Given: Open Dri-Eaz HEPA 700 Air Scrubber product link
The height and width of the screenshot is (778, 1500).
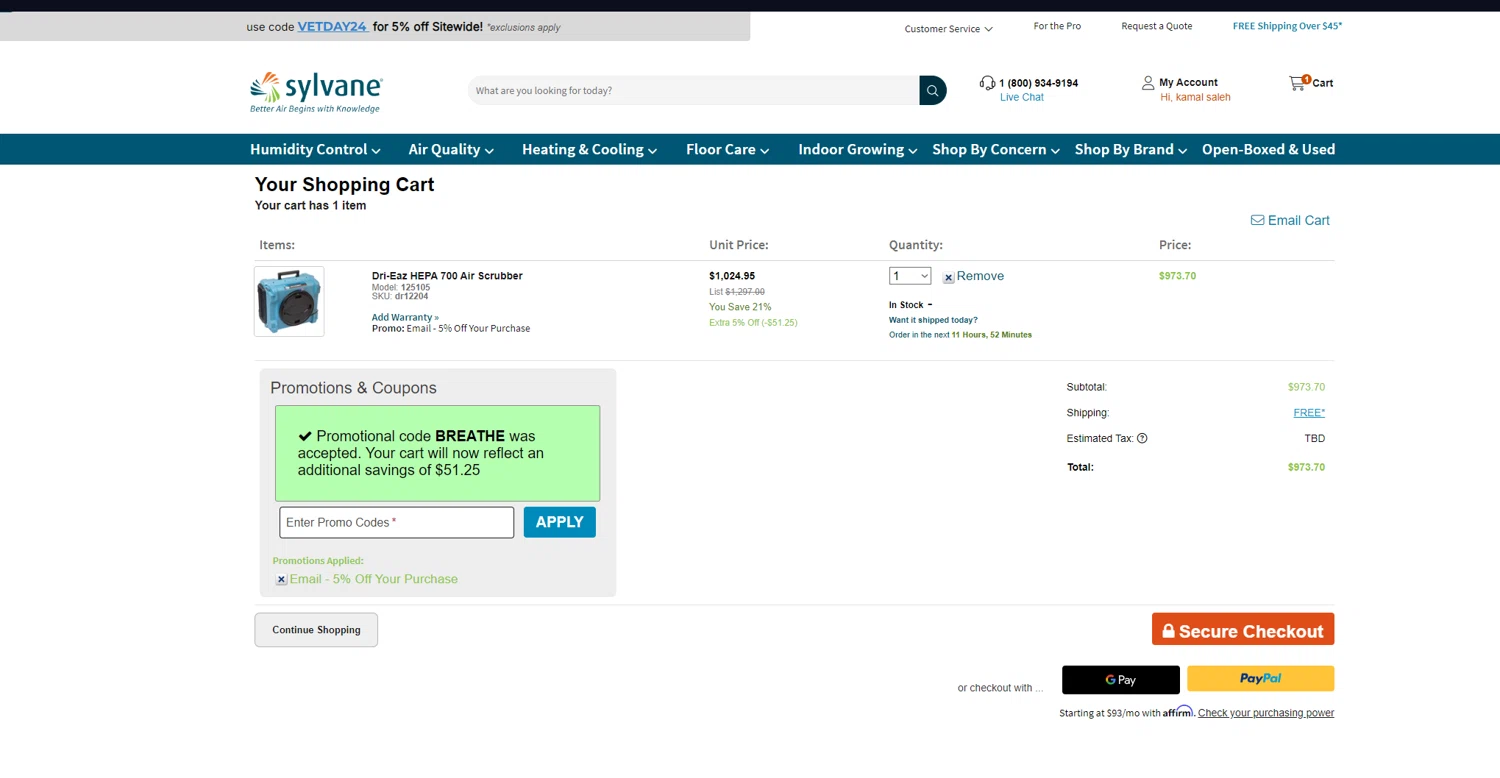Looking at the screenshot, I should coord(447,276).
